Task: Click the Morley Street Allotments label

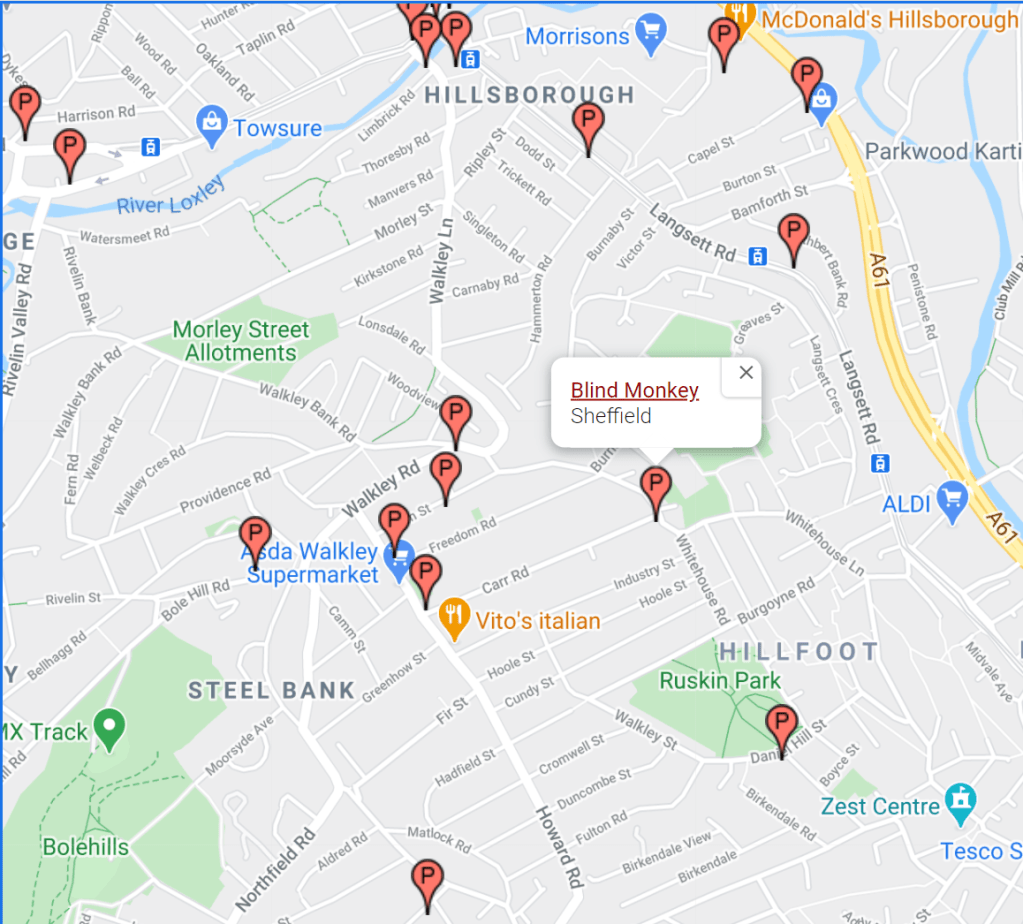Action: [241, 341]
